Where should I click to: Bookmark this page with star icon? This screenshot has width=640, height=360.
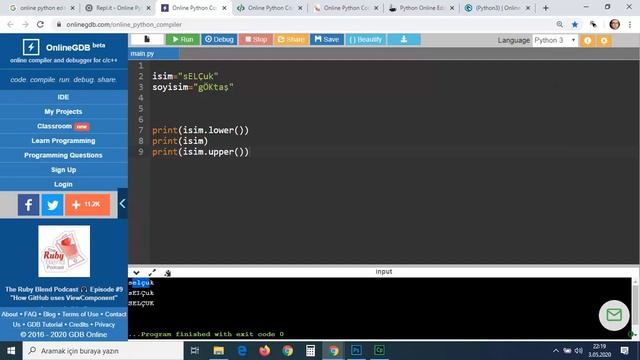tap(575, 24)
